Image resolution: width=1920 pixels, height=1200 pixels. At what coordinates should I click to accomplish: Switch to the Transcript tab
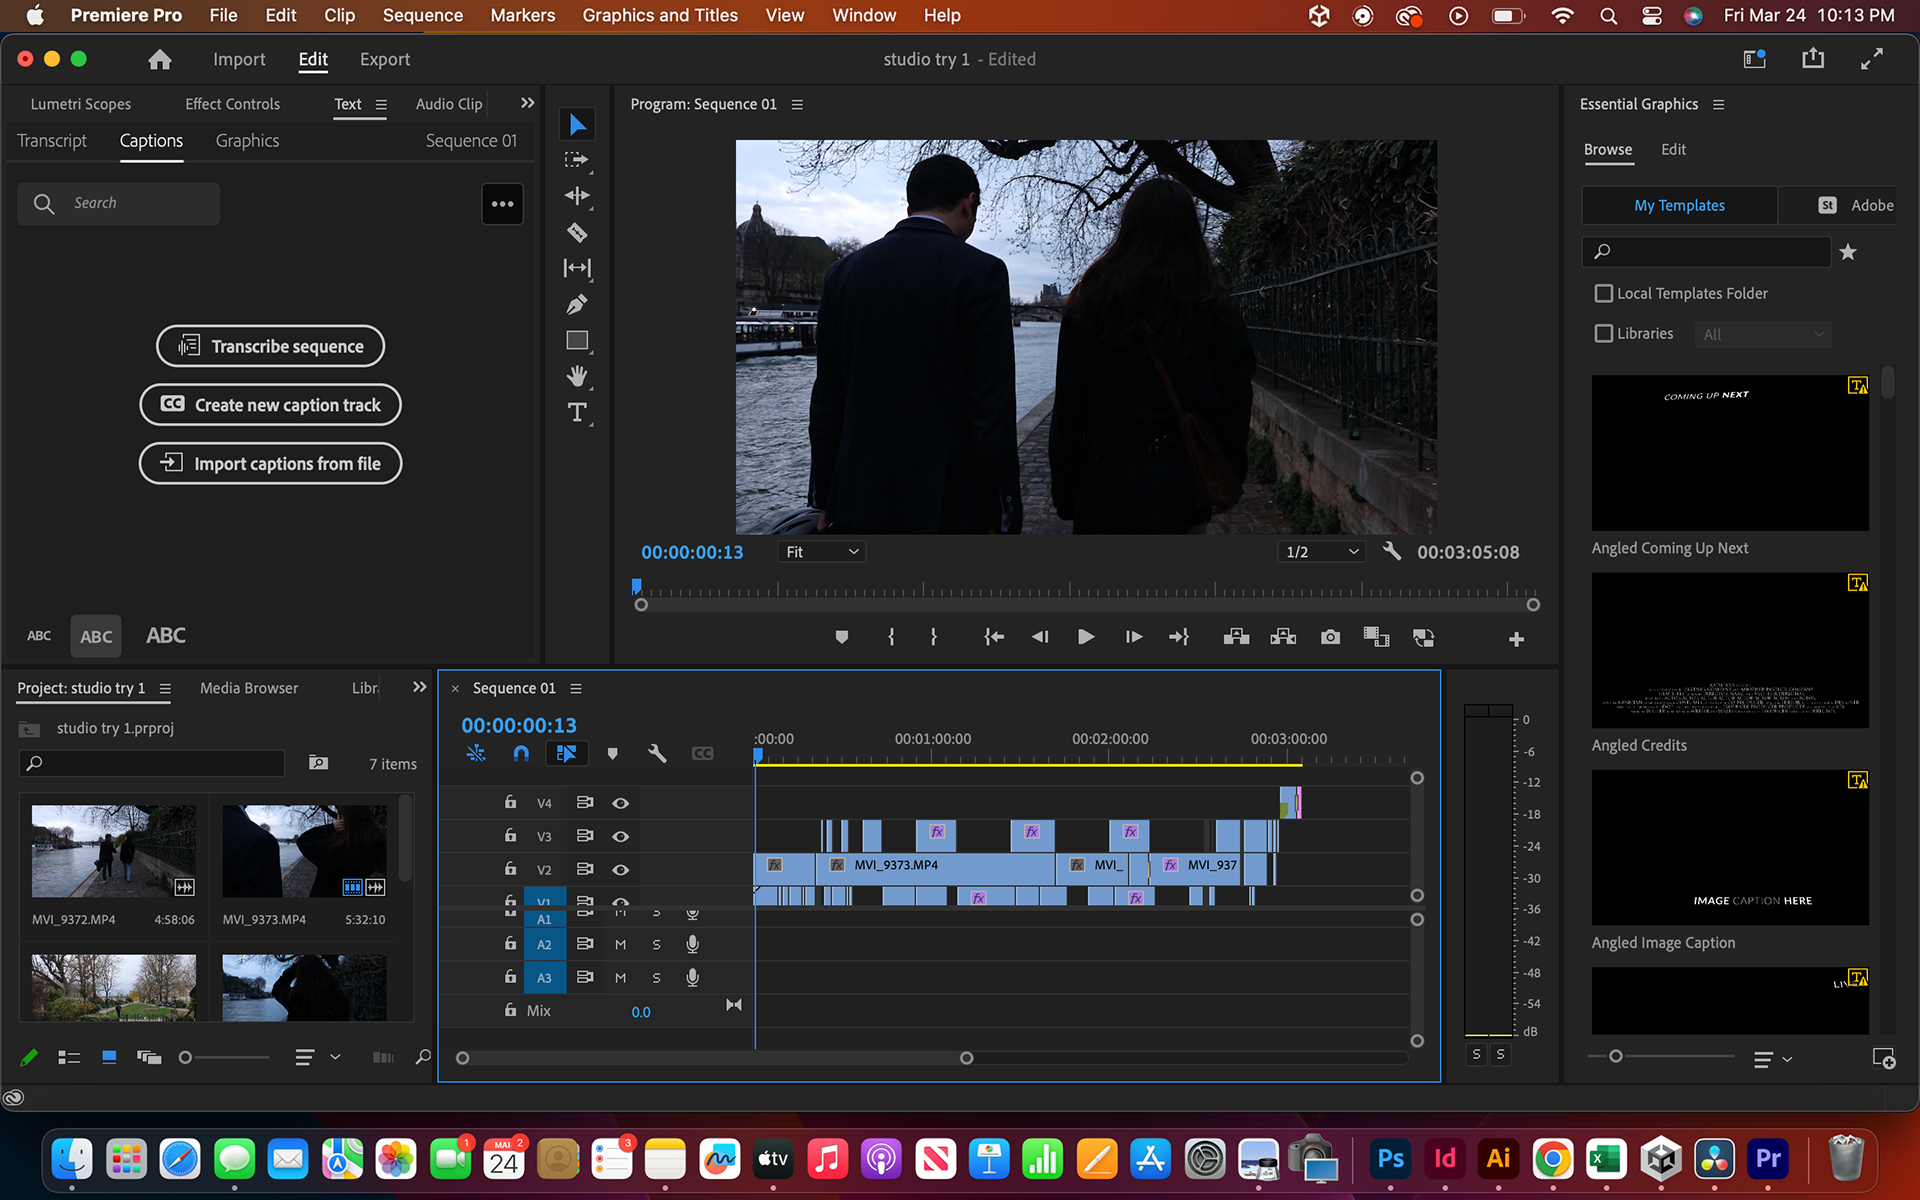point(52,141)
